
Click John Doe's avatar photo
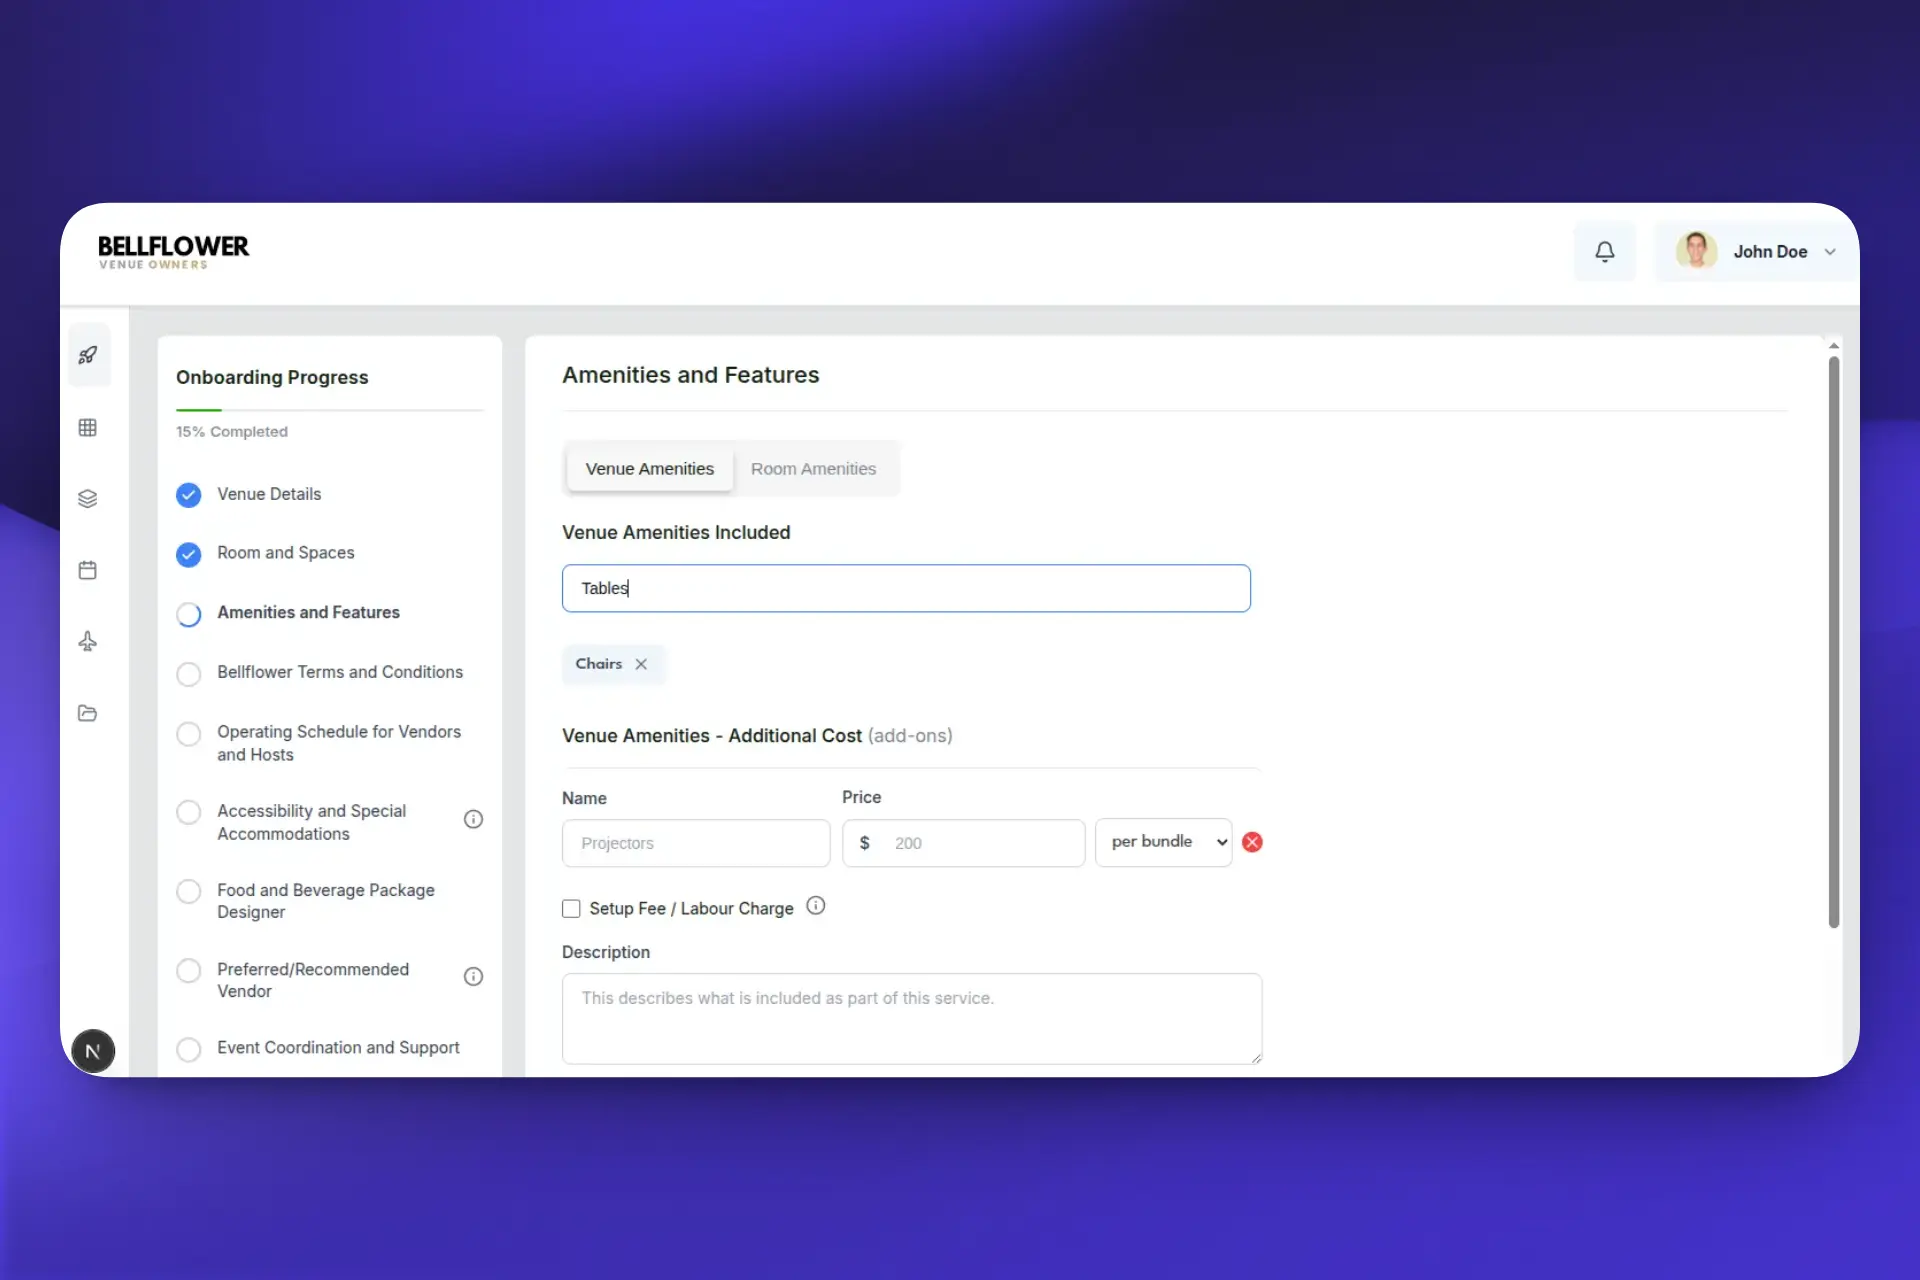pyautogui.click(x=1696, y=251)
